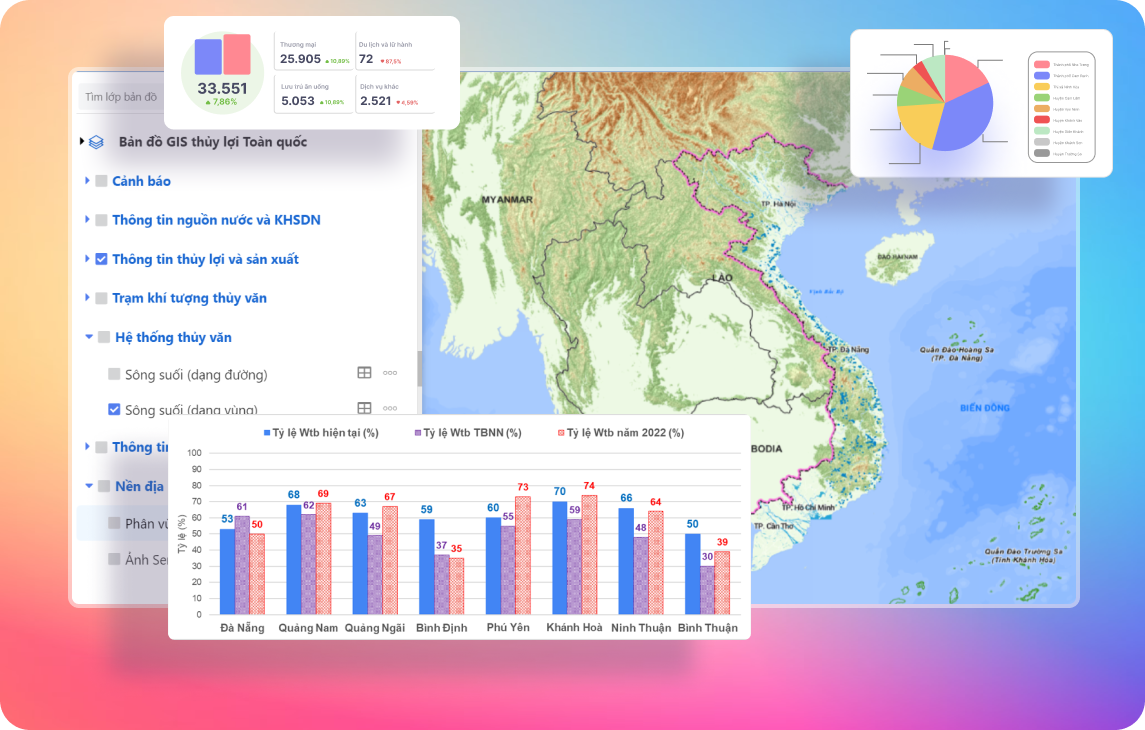This screenshot has width=1145, height=730.
Task: Collapse the Hệ thống thủy văn group
Action: point(88,337)
